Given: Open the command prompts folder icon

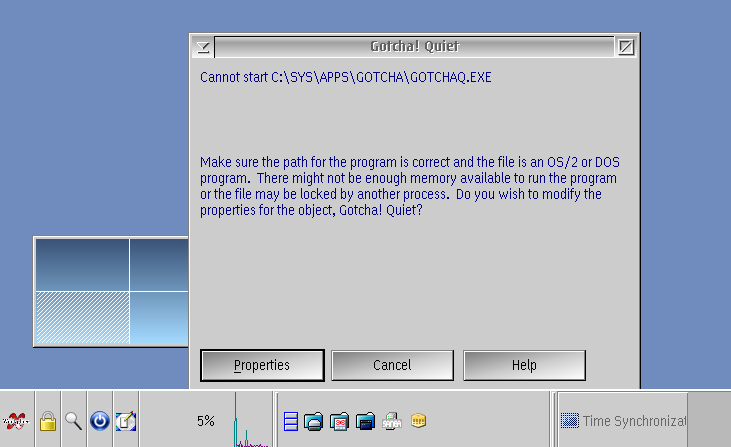Looking at the screenshot, I should click(x=366, y=421).
